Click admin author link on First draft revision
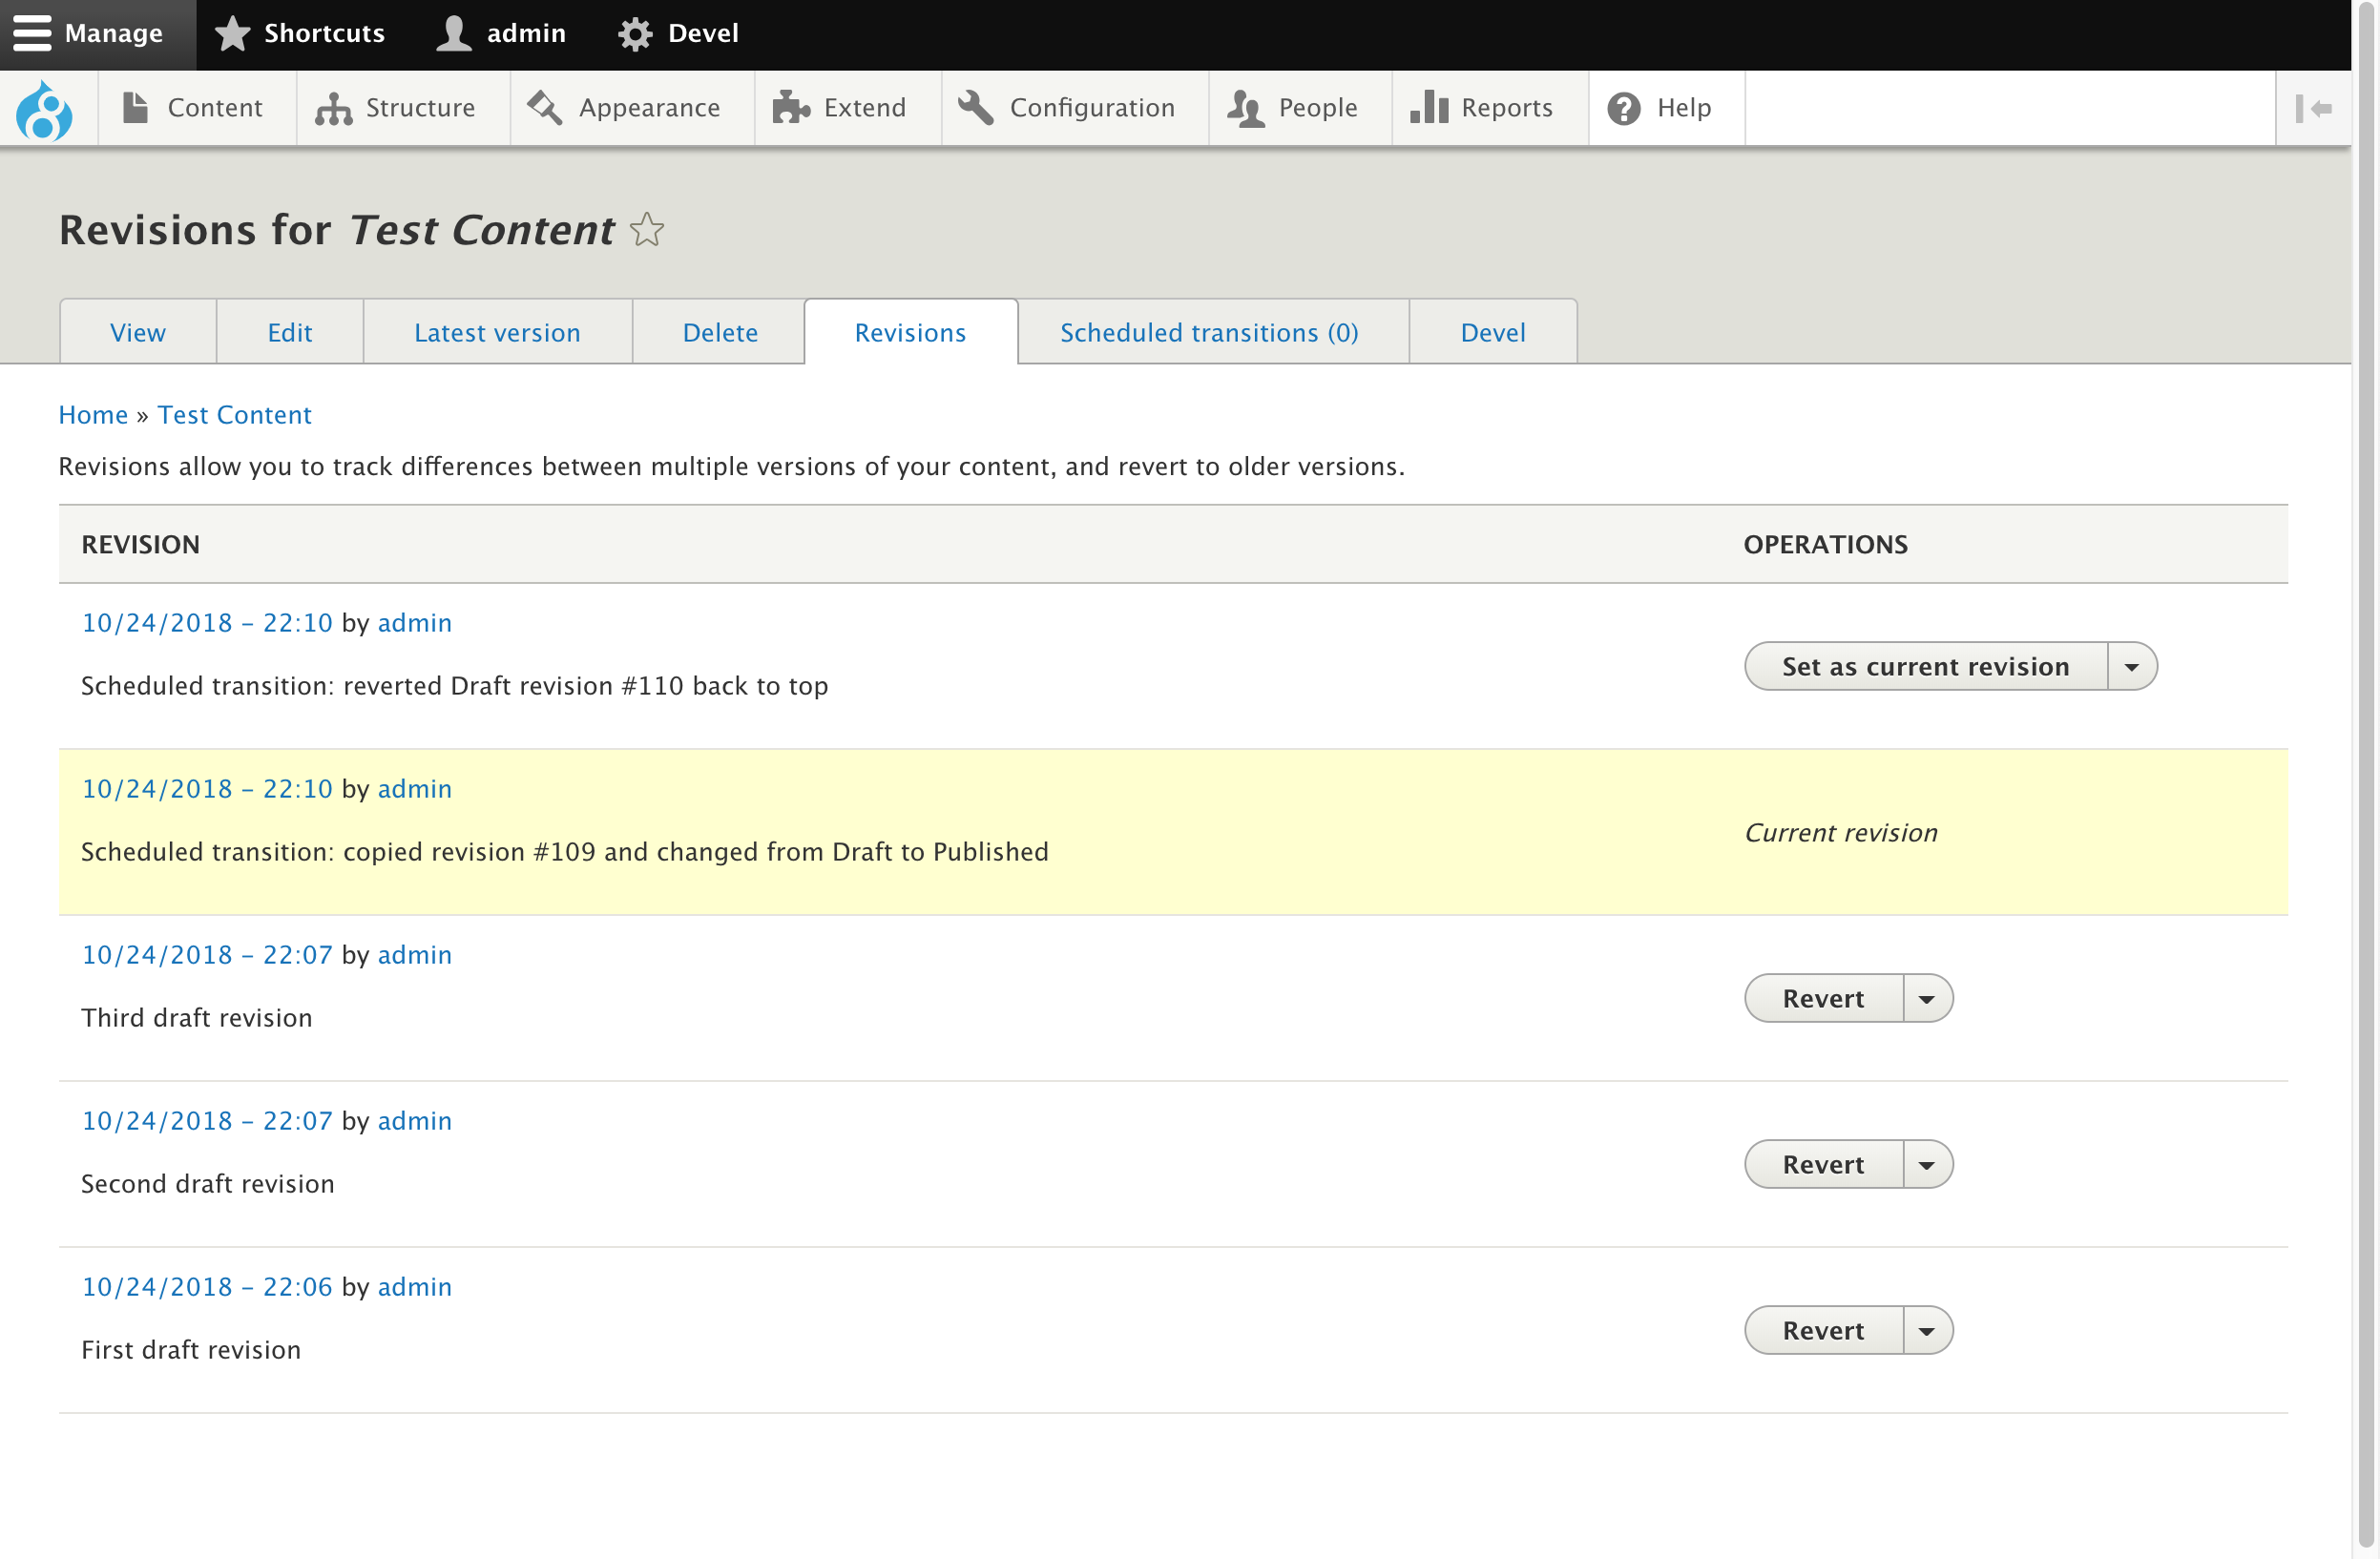The height and width of the screenshot is (1559, 2380). coord(415,1287)
